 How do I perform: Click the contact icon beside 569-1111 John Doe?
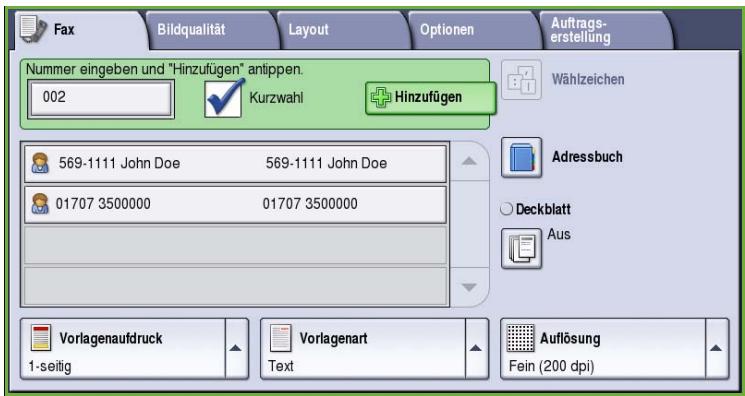coord(40,163)
